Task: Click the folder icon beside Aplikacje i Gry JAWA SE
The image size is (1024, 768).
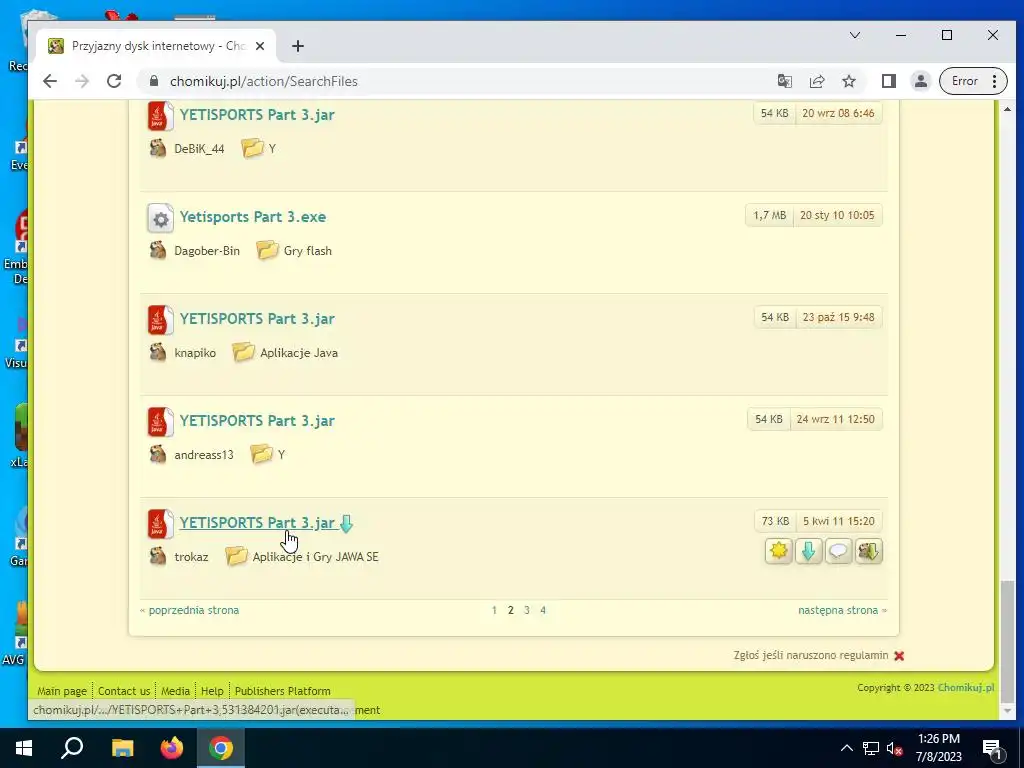Action: 236,556
